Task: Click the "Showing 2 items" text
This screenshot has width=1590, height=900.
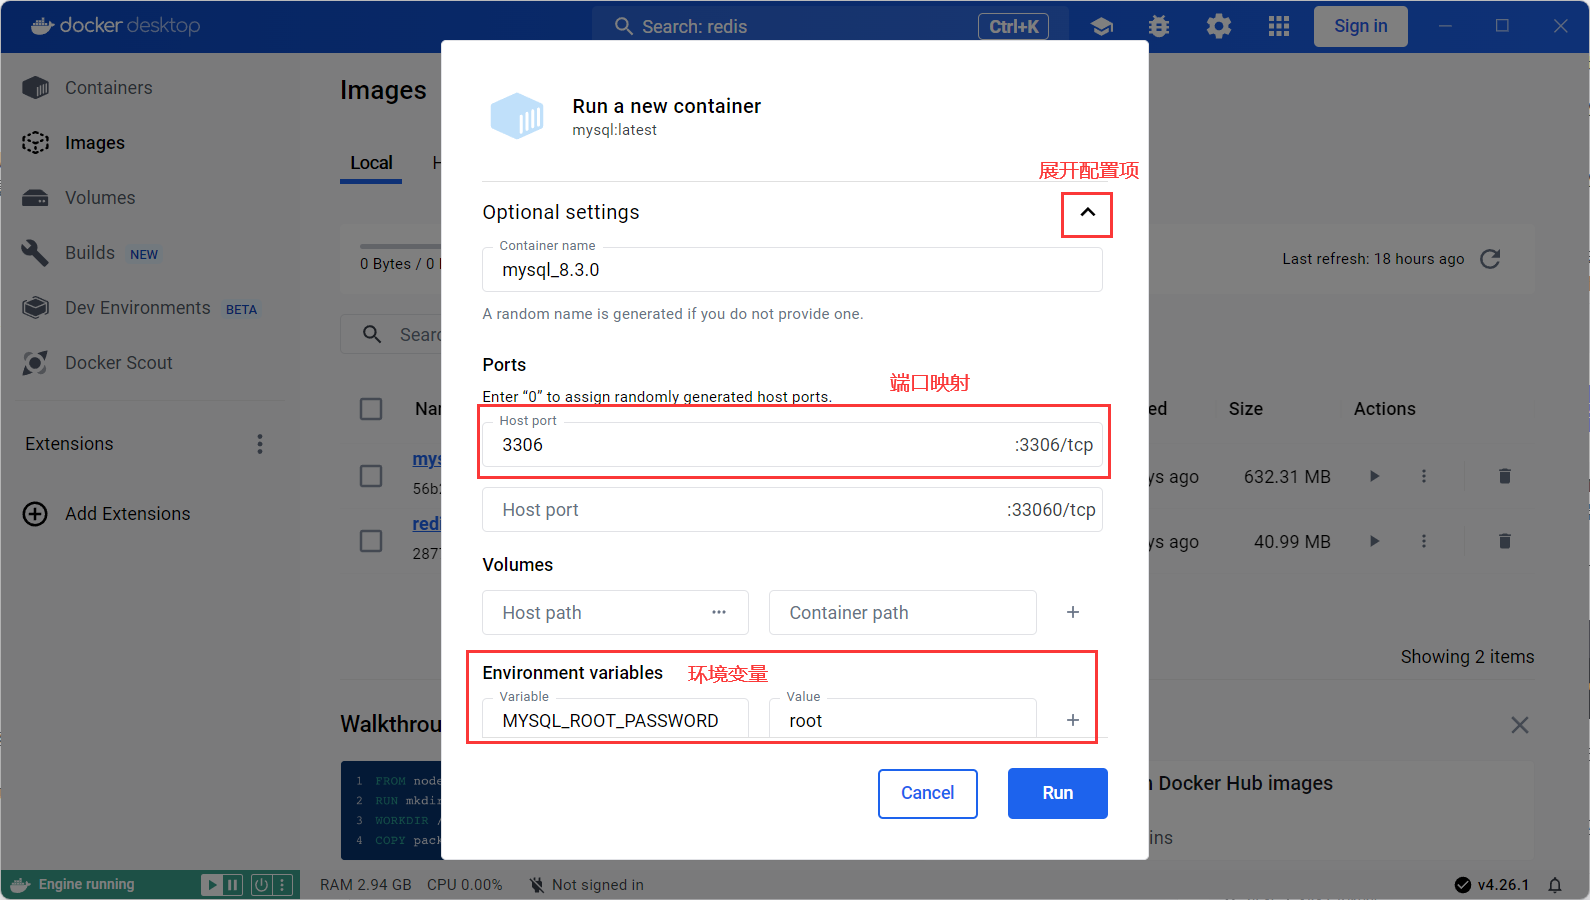Action: (1467, 657)
